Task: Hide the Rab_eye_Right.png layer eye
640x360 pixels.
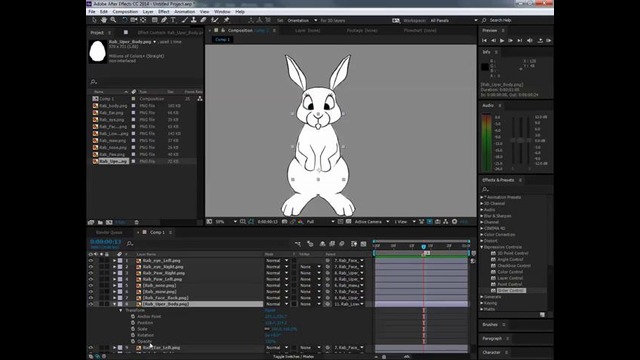Action: click(91, 267)
